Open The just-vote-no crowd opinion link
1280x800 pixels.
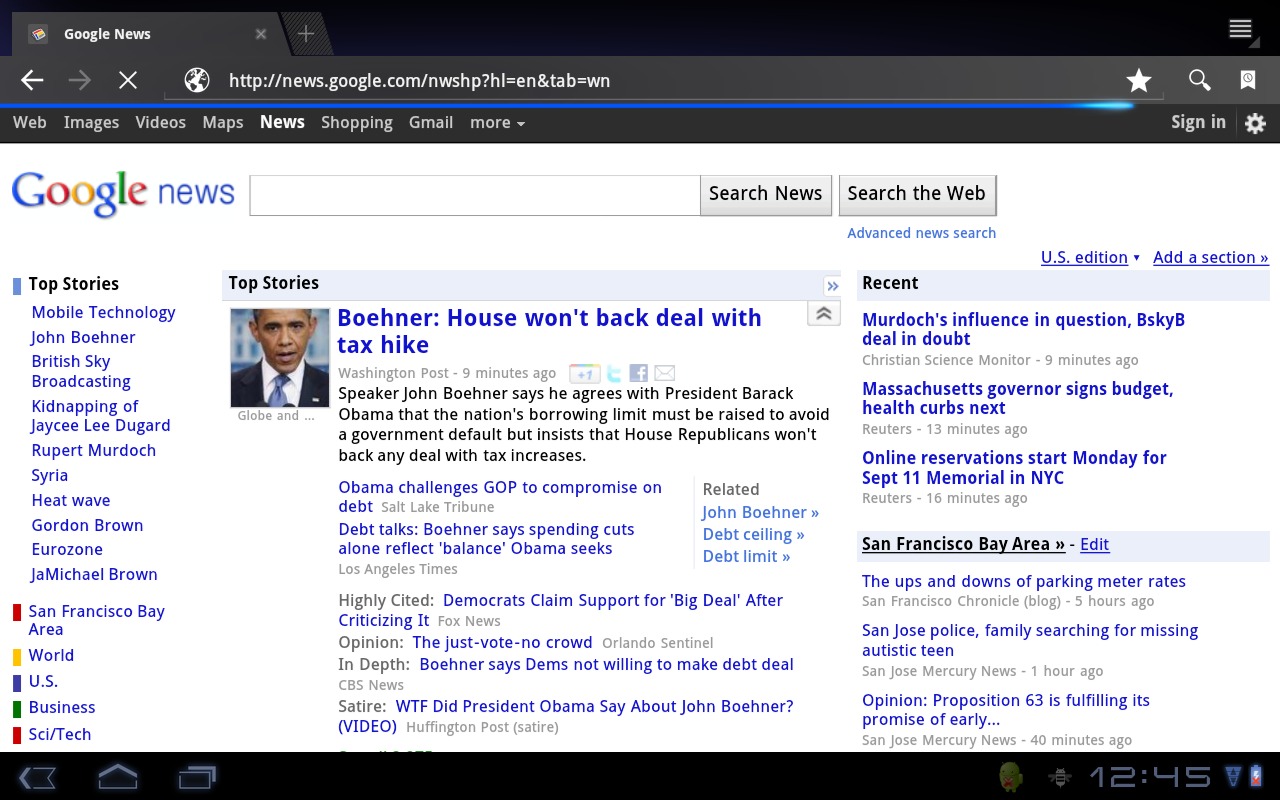coord(502,643)
